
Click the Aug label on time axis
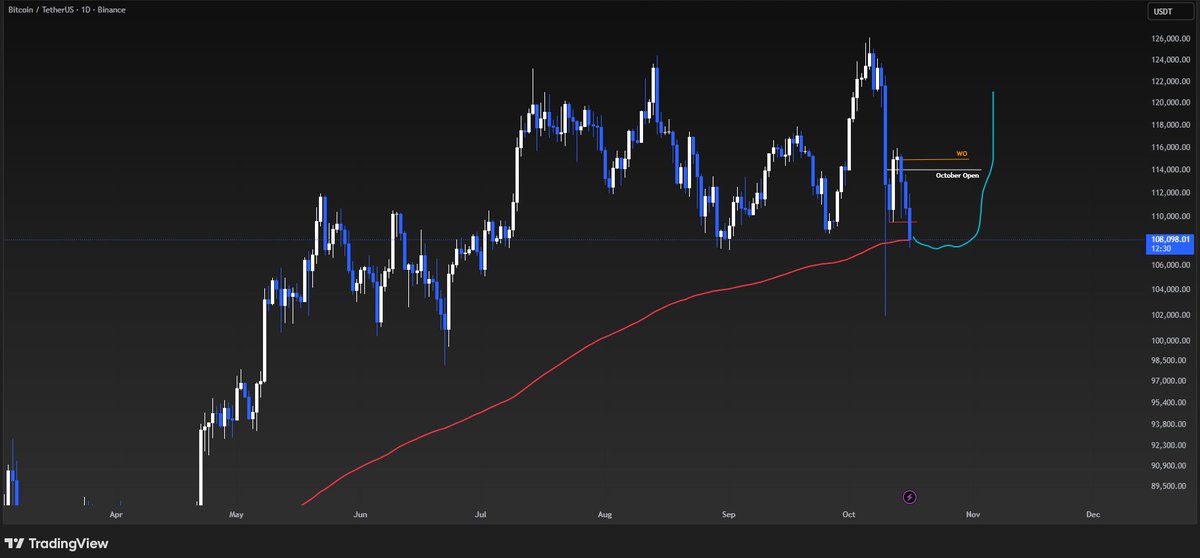(604, 515)
